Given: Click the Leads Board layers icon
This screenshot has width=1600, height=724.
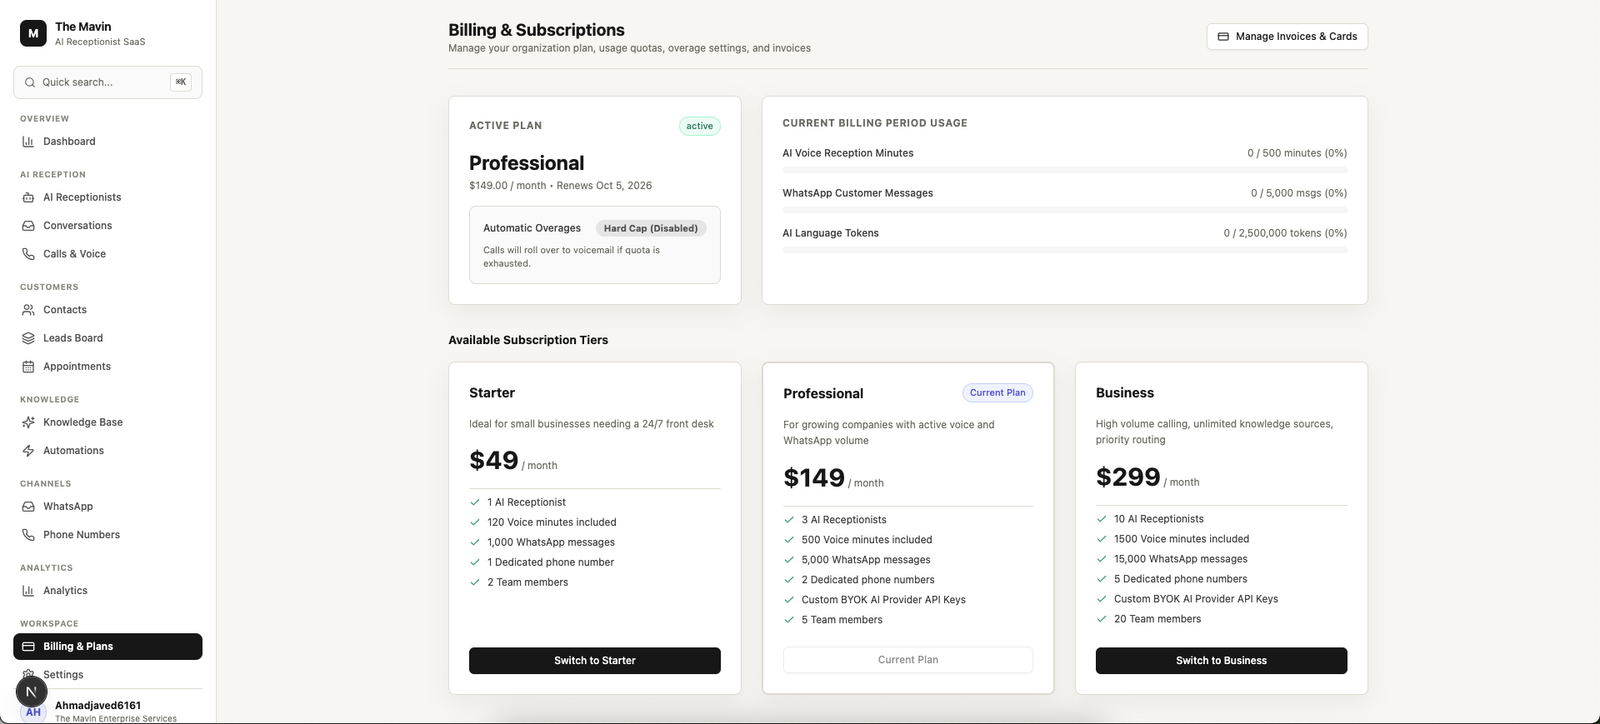Looking at the screenshot, I should point(28,338).
